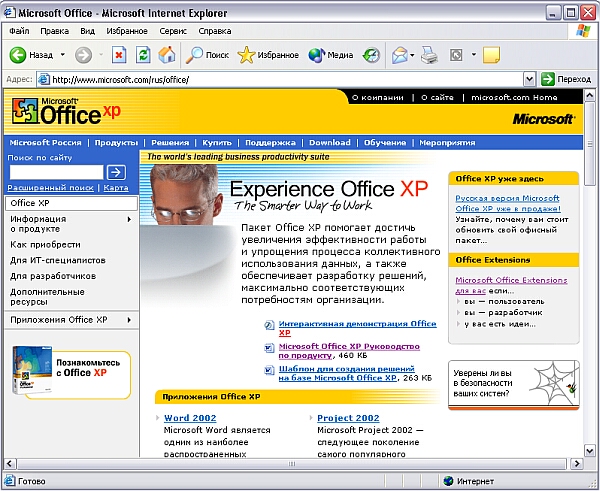Go to the Home page icon

click(167, 55)
